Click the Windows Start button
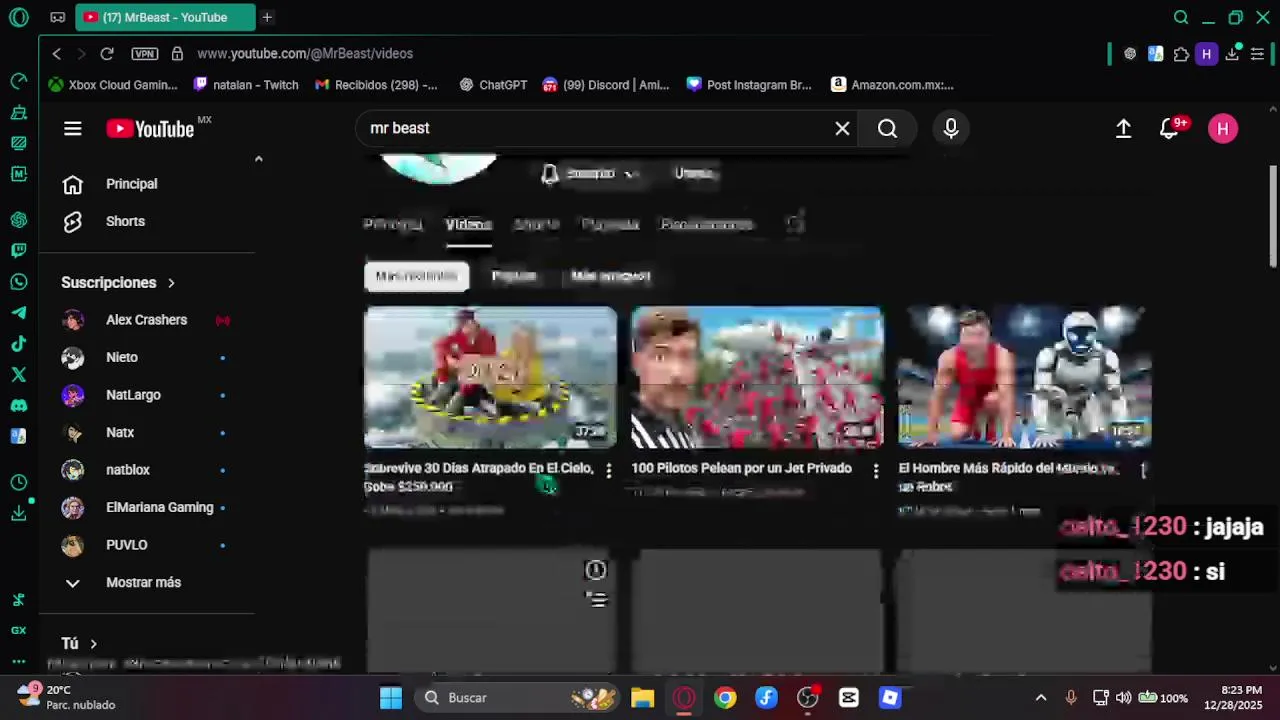Image resolution: width=1280 pixels, height=720 pixels. pyautogui.click(x=391, y=698)
